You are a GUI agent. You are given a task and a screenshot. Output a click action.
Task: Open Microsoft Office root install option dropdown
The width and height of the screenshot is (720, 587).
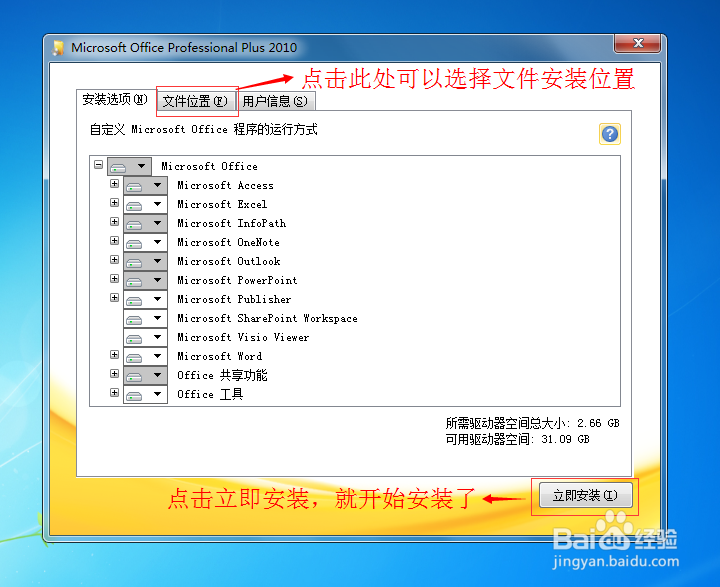129,166
